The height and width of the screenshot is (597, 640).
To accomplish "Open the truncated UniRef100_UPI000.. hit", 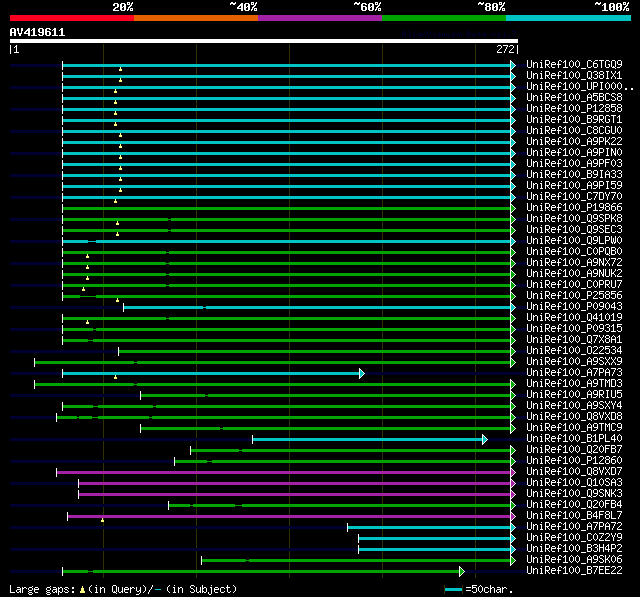I will click(580, 87).
